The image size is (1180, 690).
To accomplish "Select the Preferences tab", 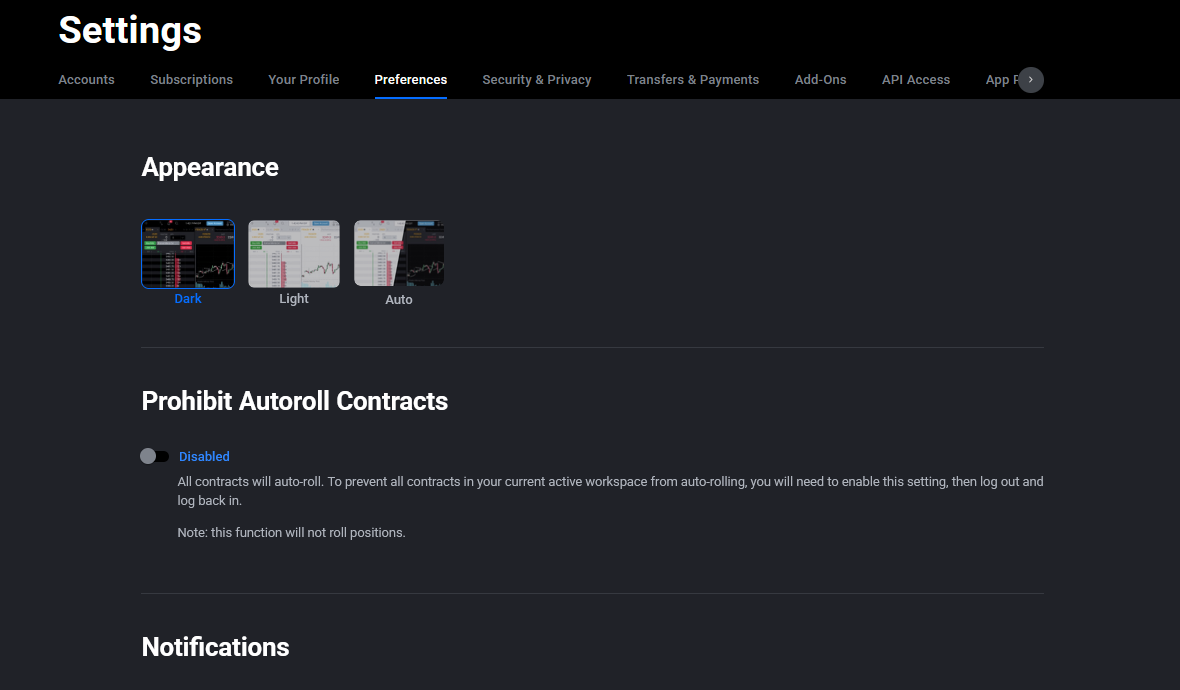I will click(410, 80).
